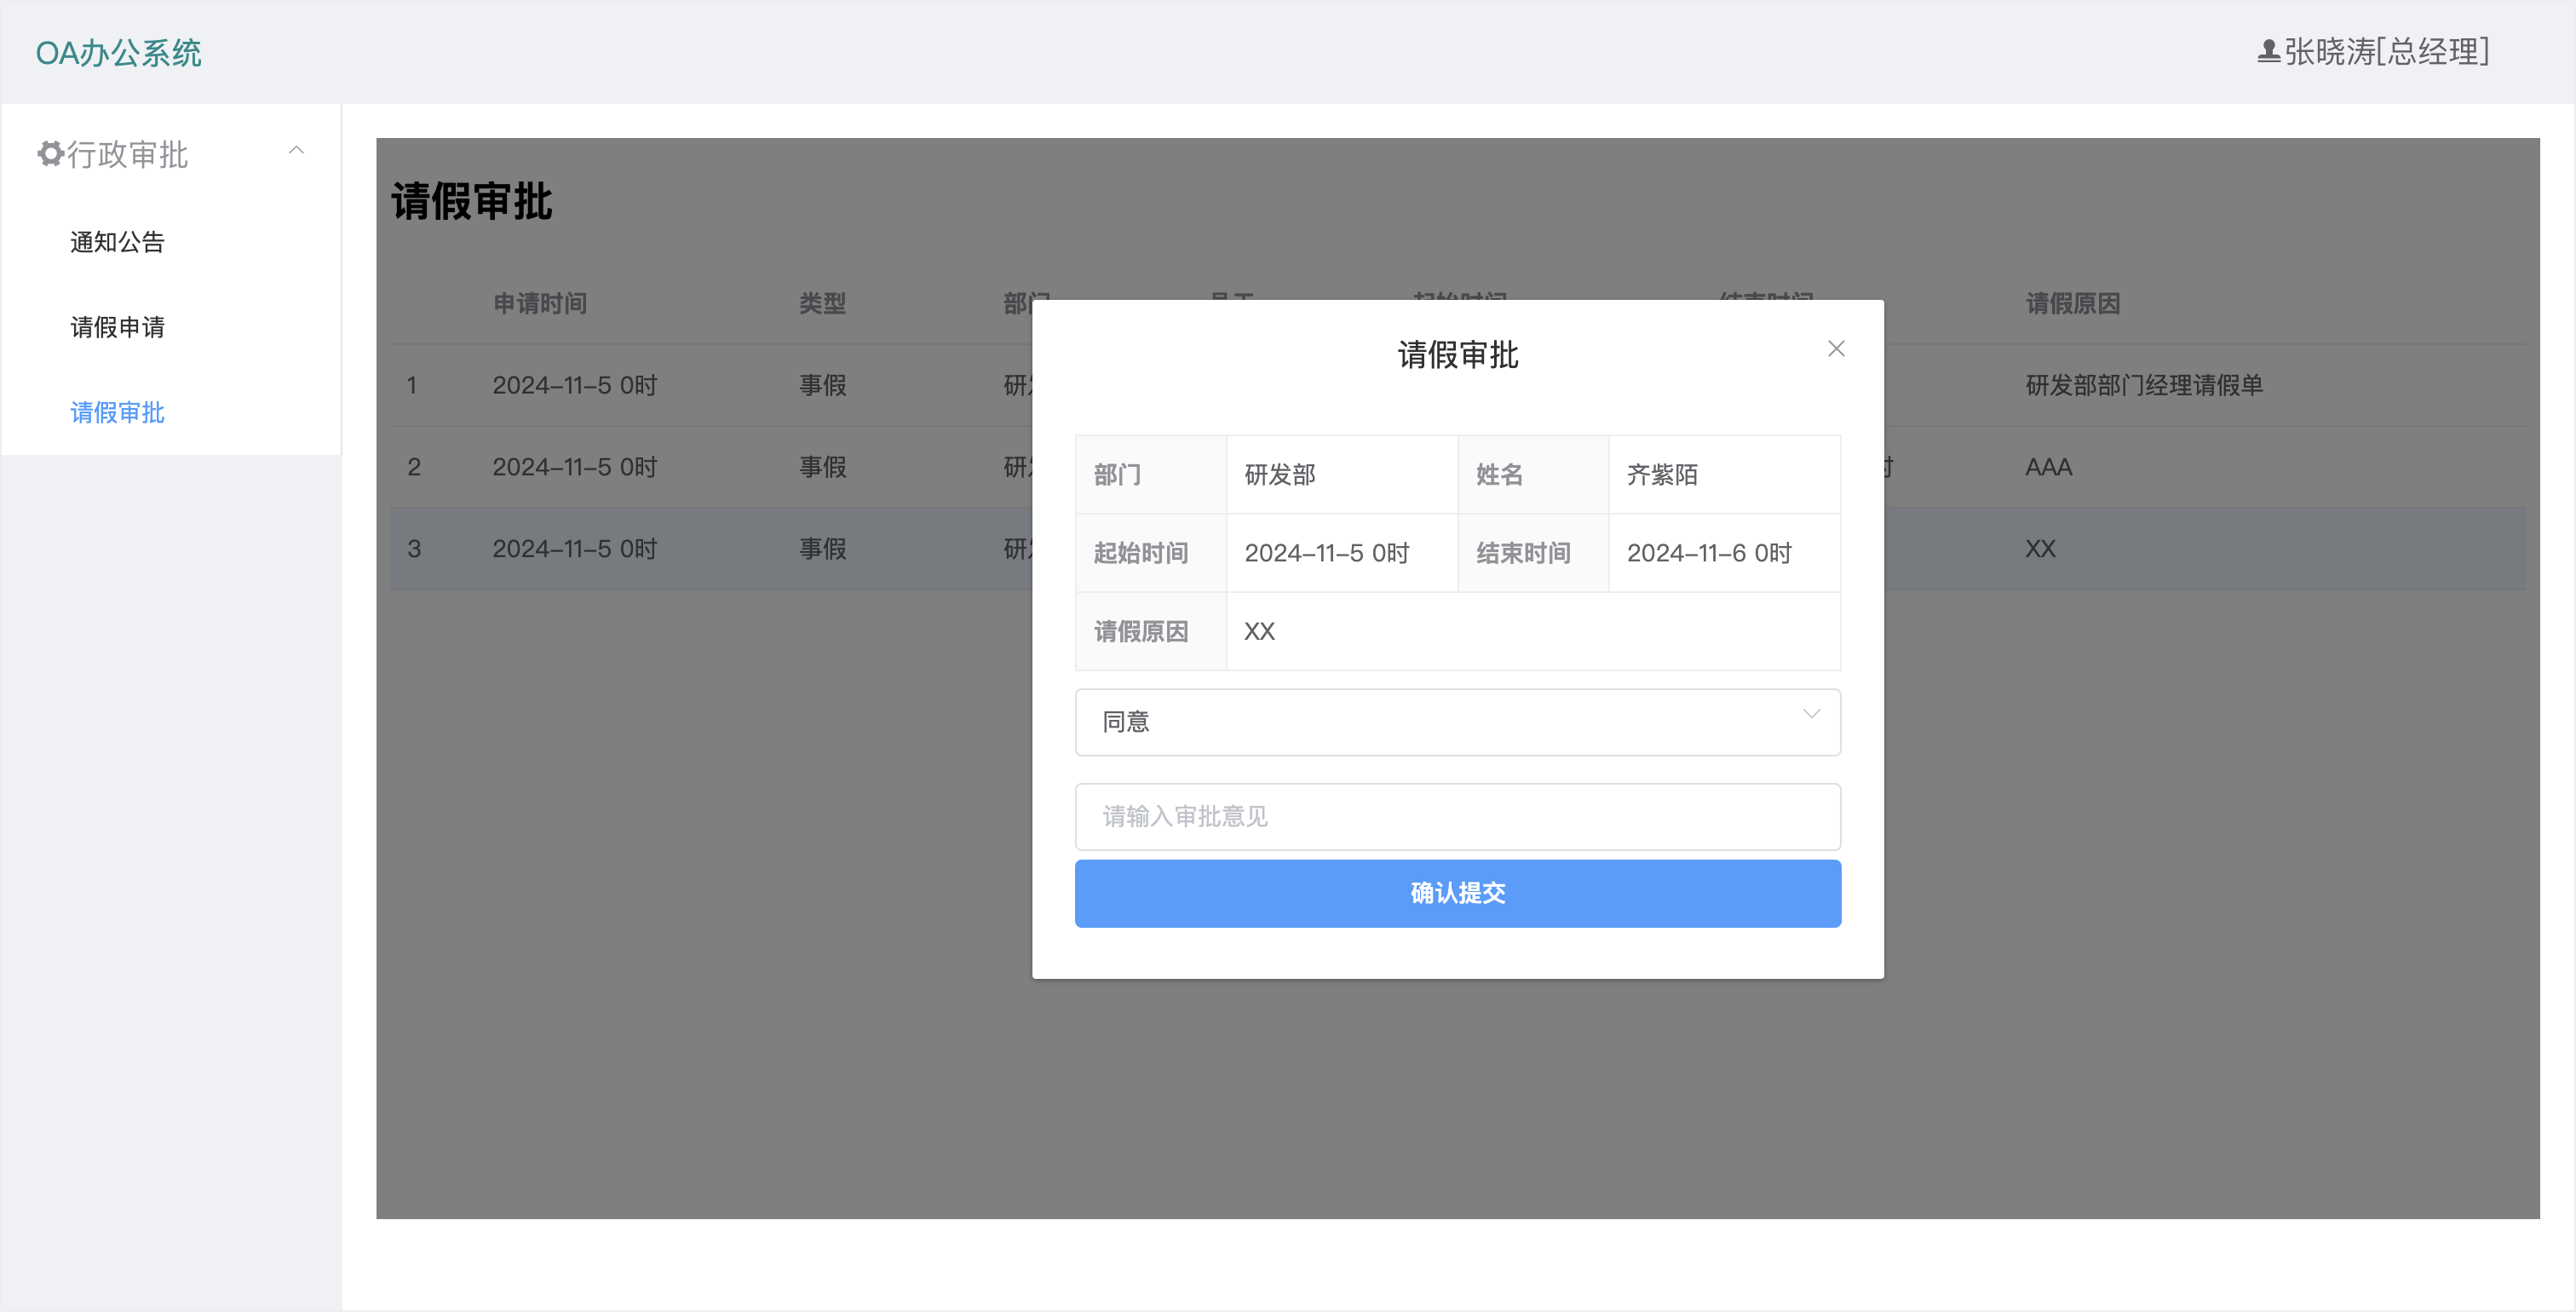This screenshot has width=2576, height=1312.
Task: Click the name 齐紫陌 in dialog
Action: 1662,474
